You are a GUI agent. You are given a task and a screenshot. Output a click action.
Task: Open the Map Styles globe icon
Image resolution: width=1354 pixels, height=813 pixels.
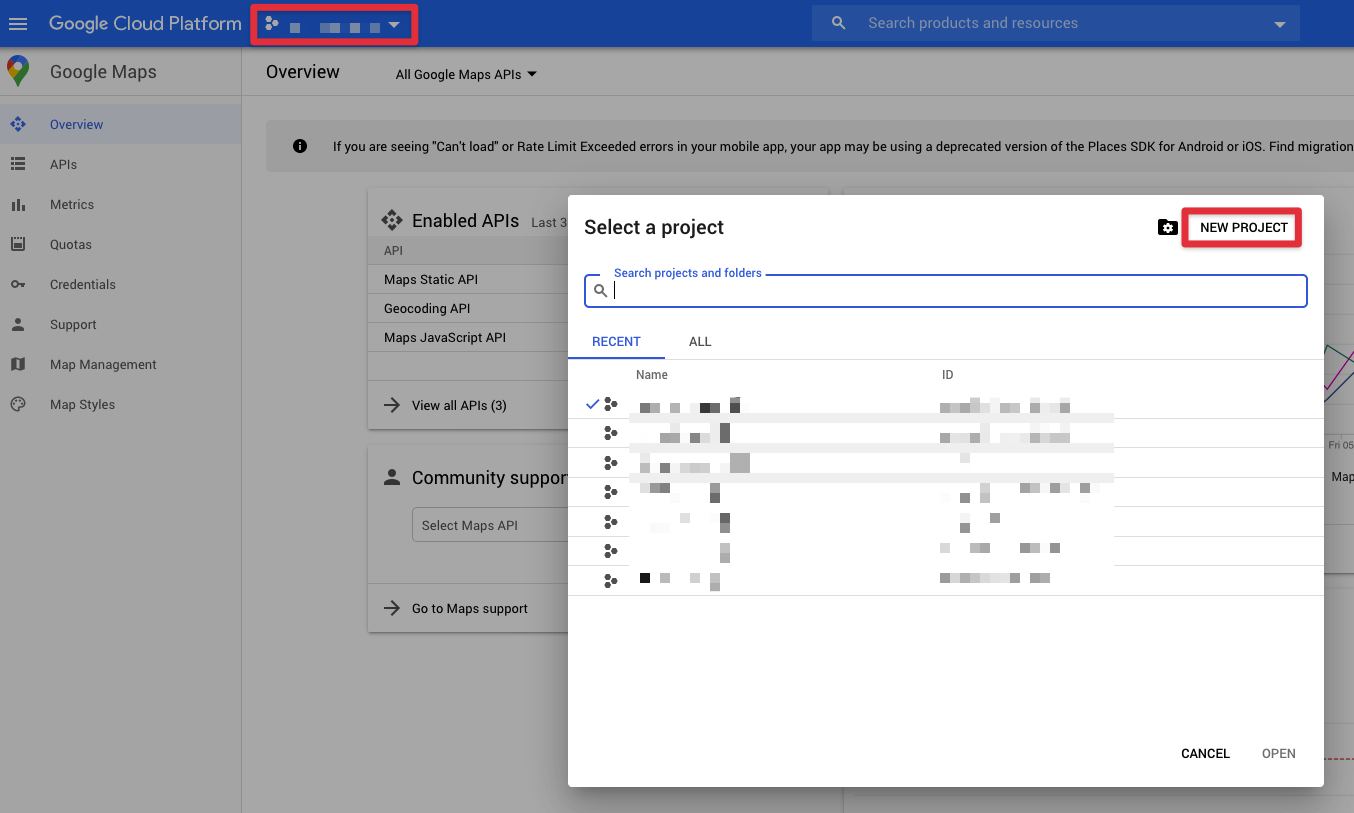tap(18, 404)
